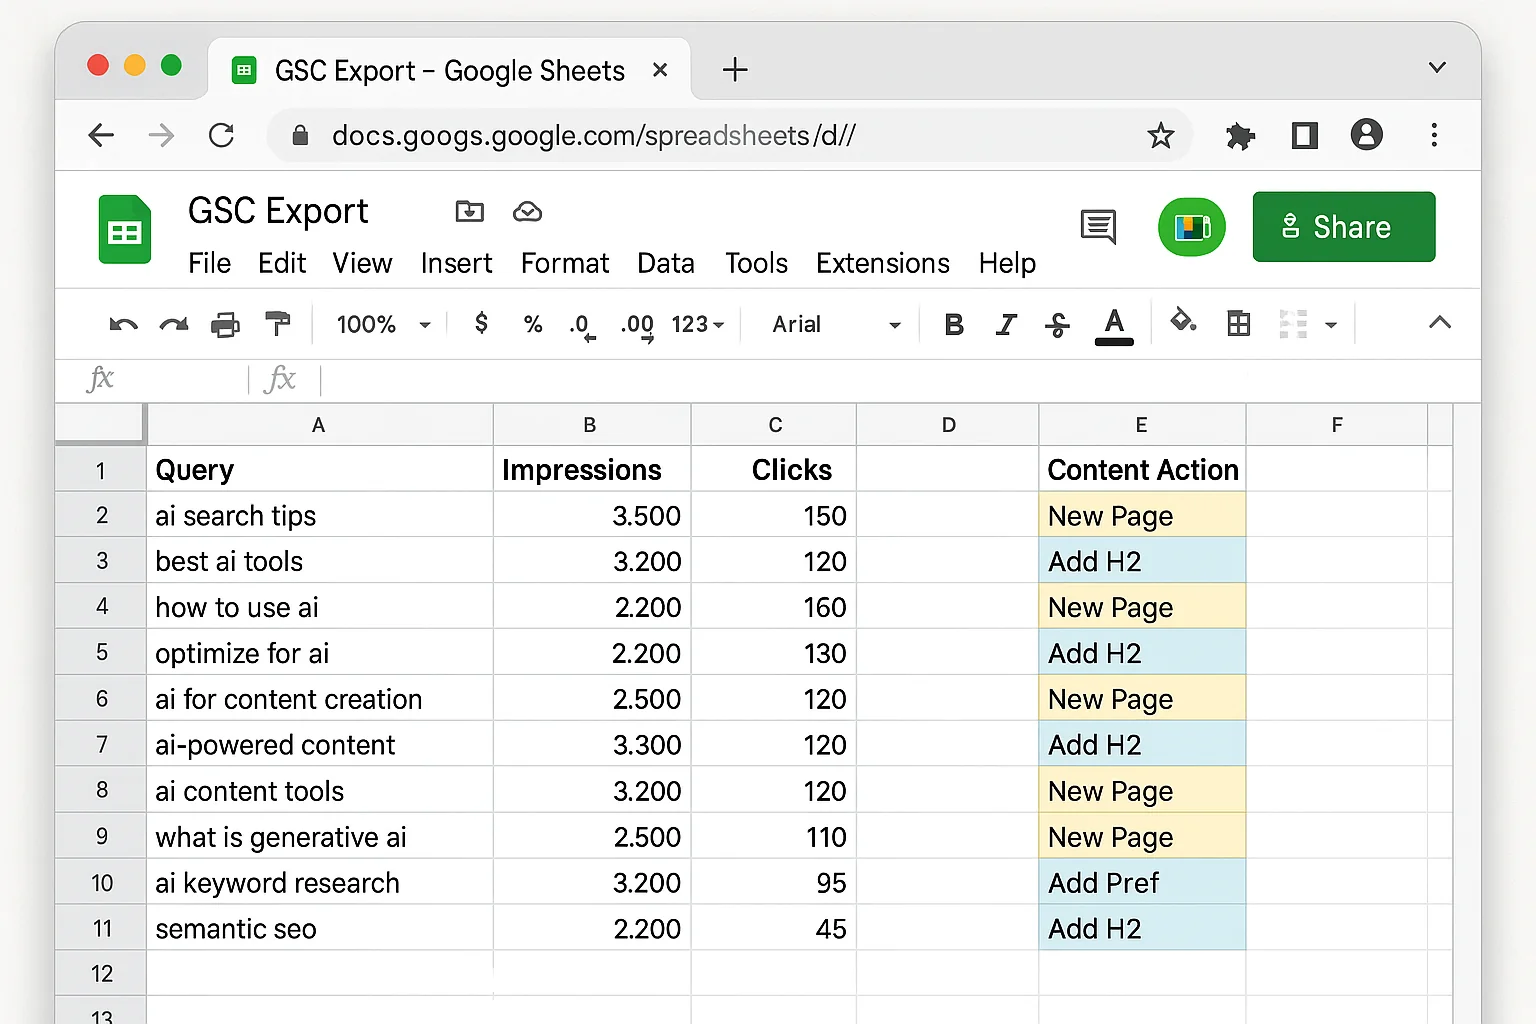Toggle strikethrough formatting
1536x1024 pixels.
click(1057, 324)
